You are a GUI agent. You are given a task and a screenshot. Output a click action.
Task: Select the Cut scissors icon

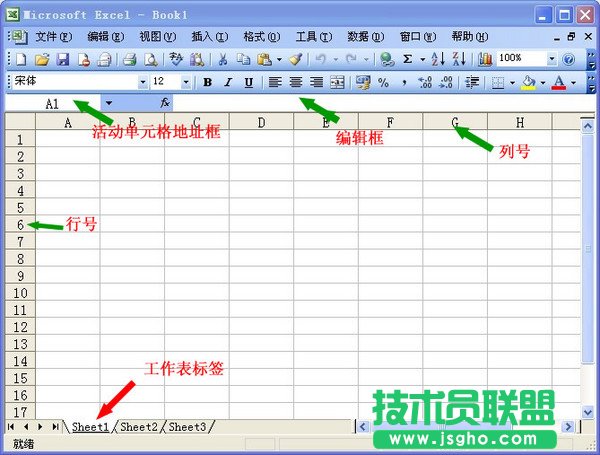[223, 60]
